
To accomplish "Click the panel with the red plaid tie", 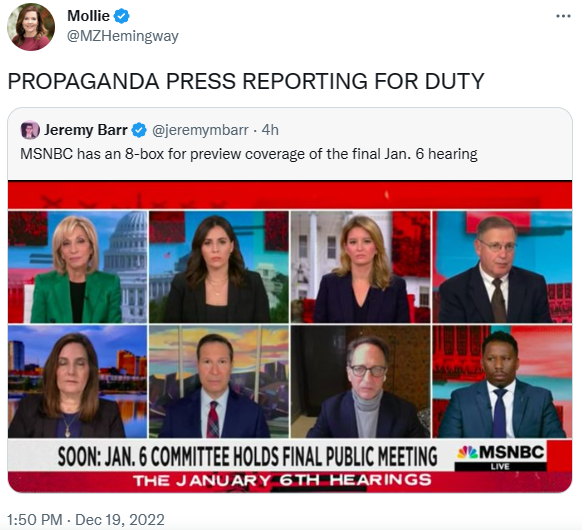I will (x=219, y=382).
